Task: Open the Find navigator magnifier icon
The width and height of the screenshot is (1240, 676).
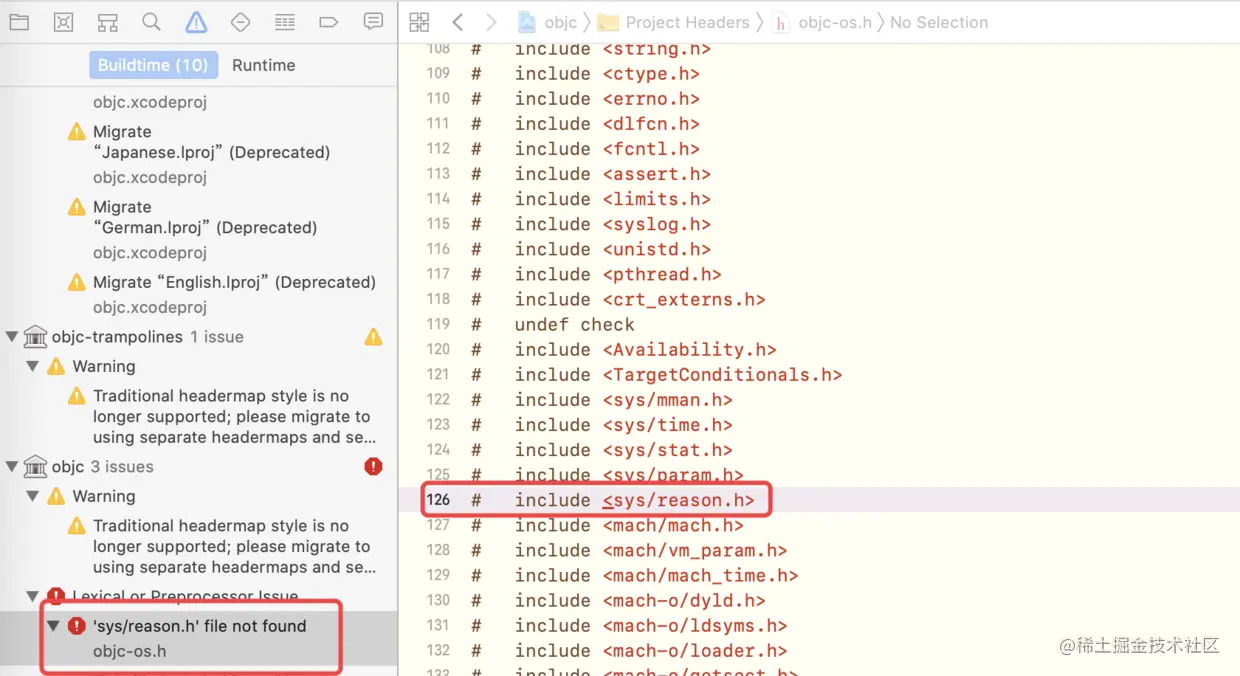Action: click(x=151, y=22)
